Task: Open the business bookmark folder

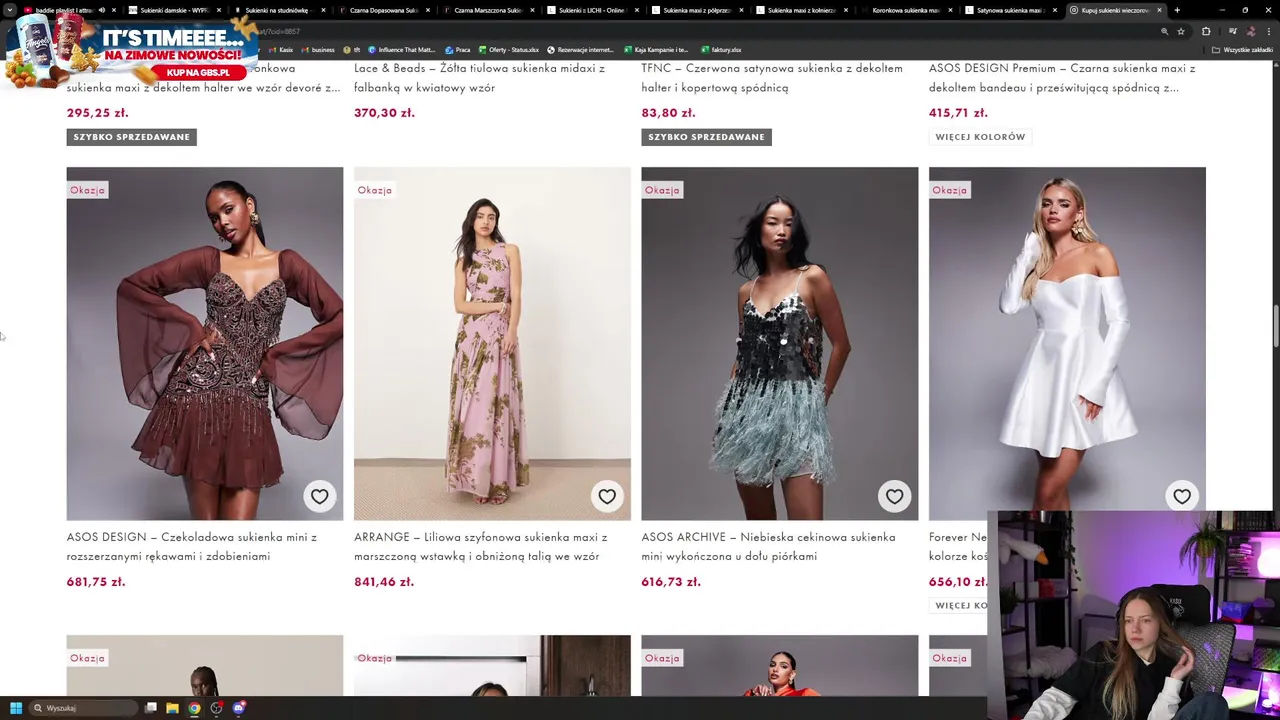Action: coord(318,50)
